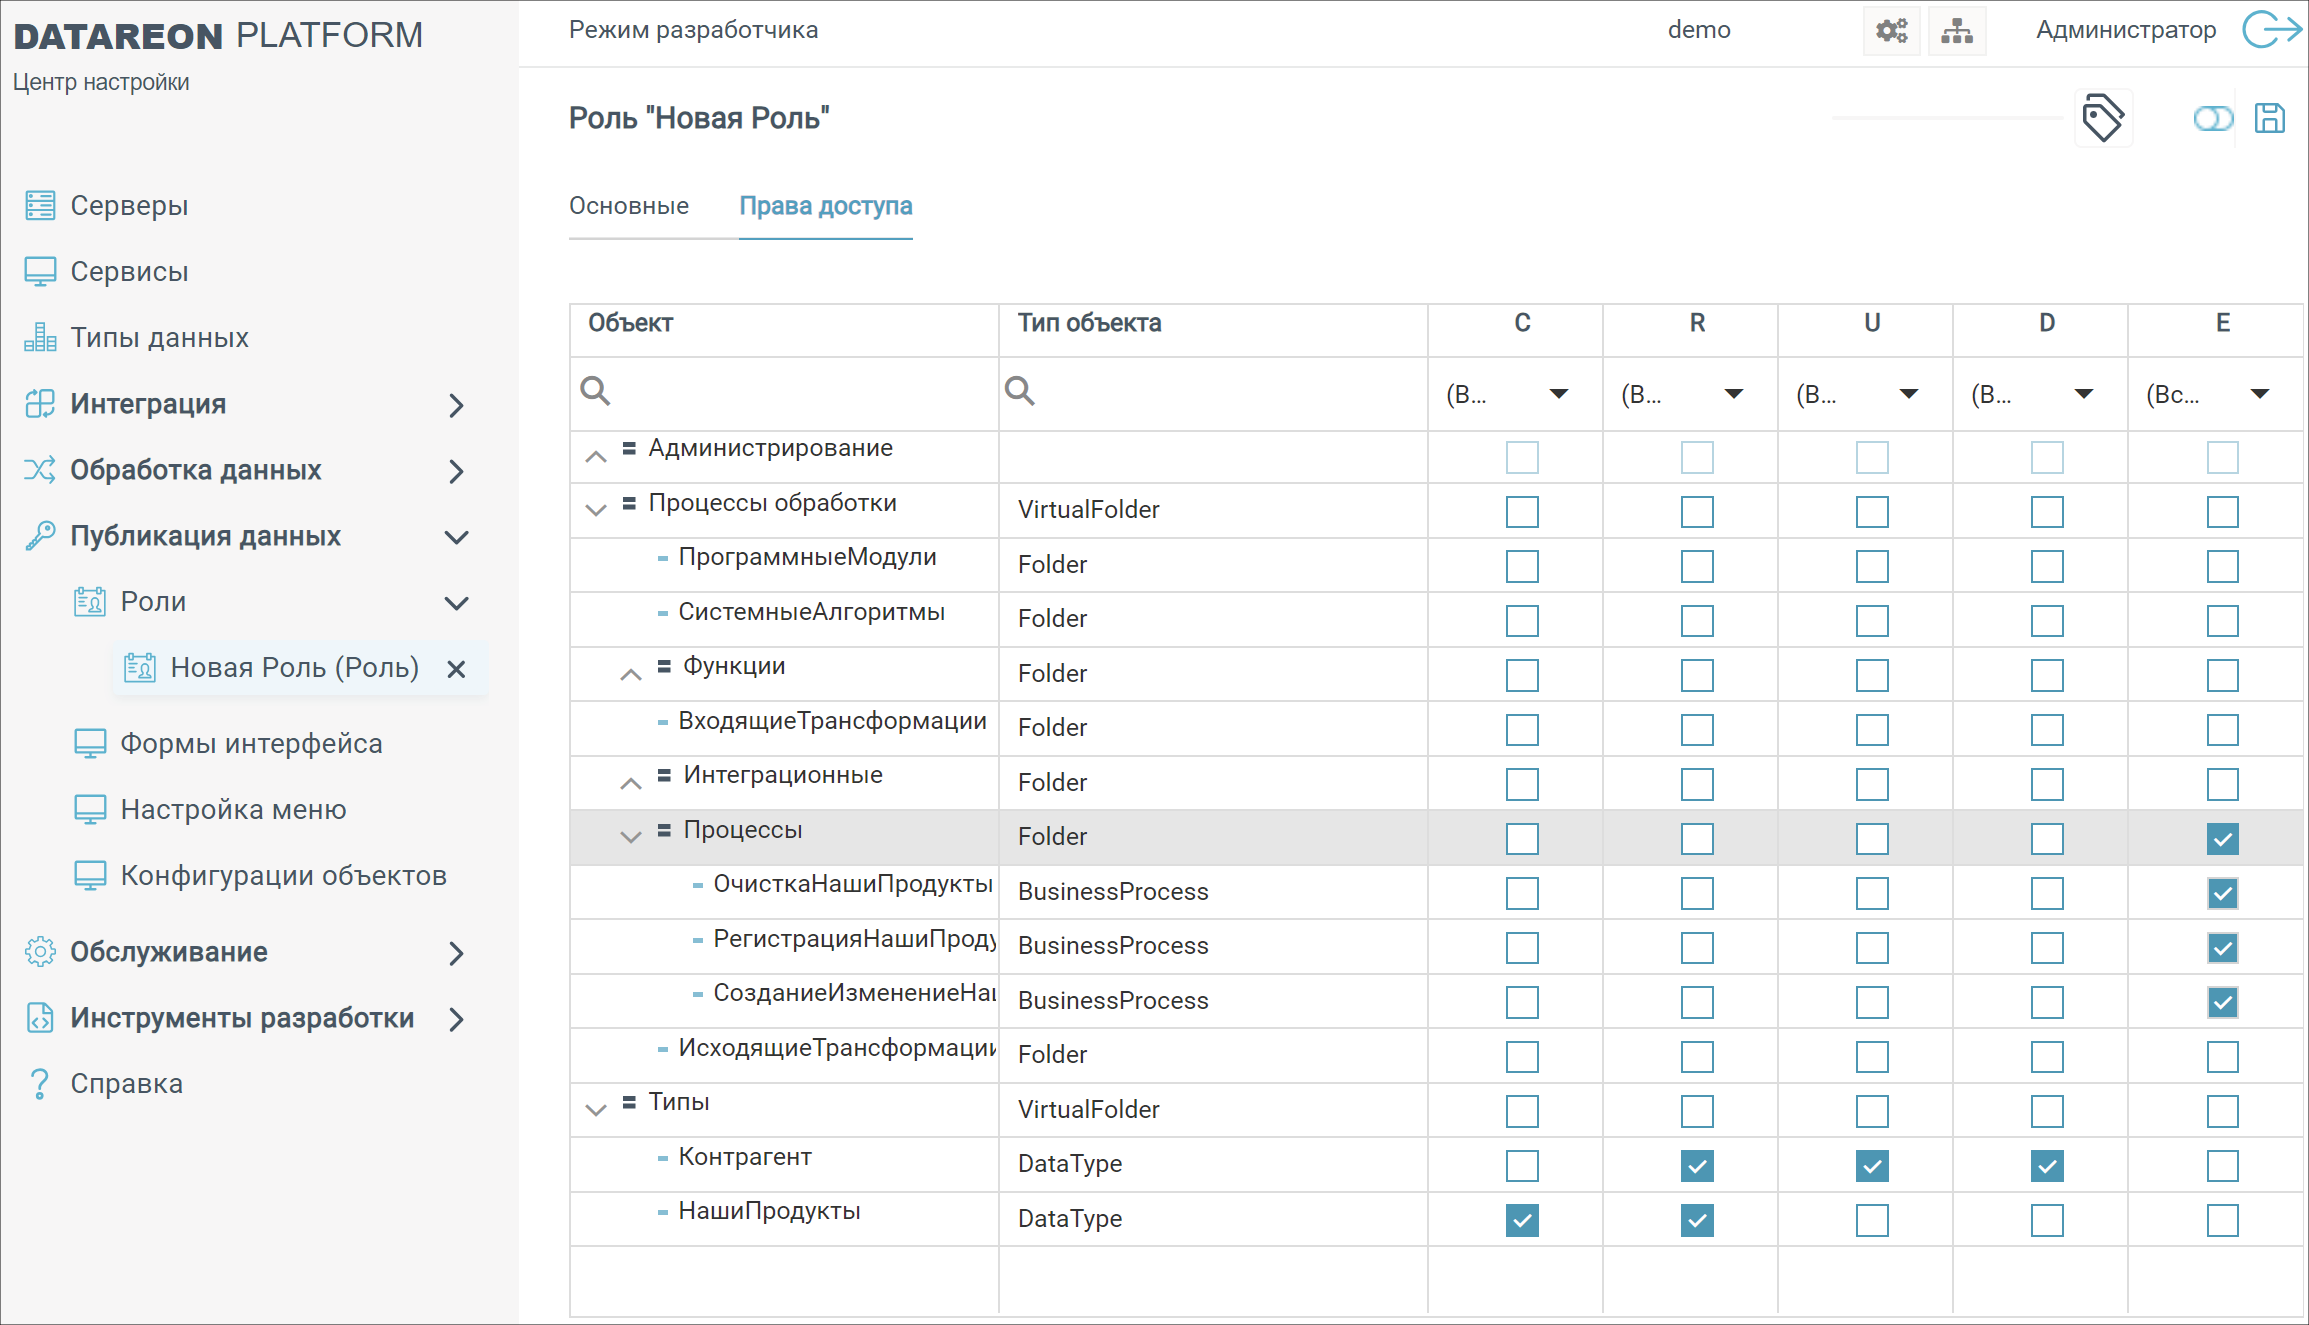Close the Новая Роль (Роль) item
Image resolution: width=2309 pixels, height=1325 pixels.
click(x=456, y=669)
